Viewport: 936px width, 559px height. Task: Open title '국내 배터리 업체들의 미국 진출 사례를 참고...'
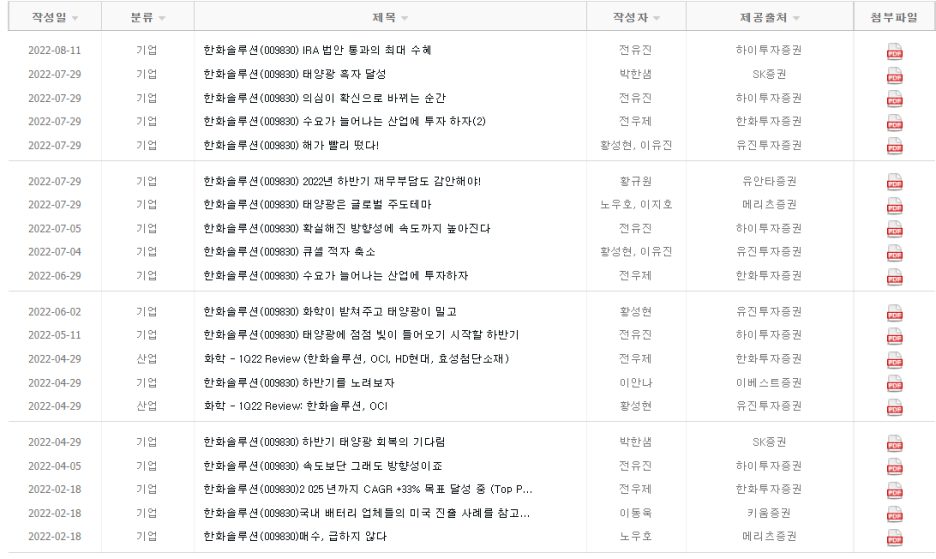tap(367, 513)
